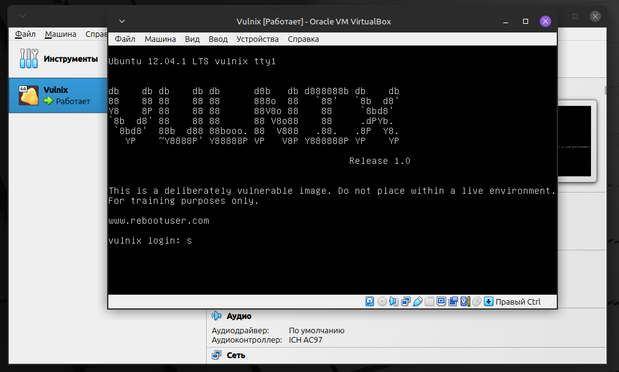This screenshot has height=372, width=619.
Task: Click the Vulnix machine OS icon
Action: pos(28,95)
